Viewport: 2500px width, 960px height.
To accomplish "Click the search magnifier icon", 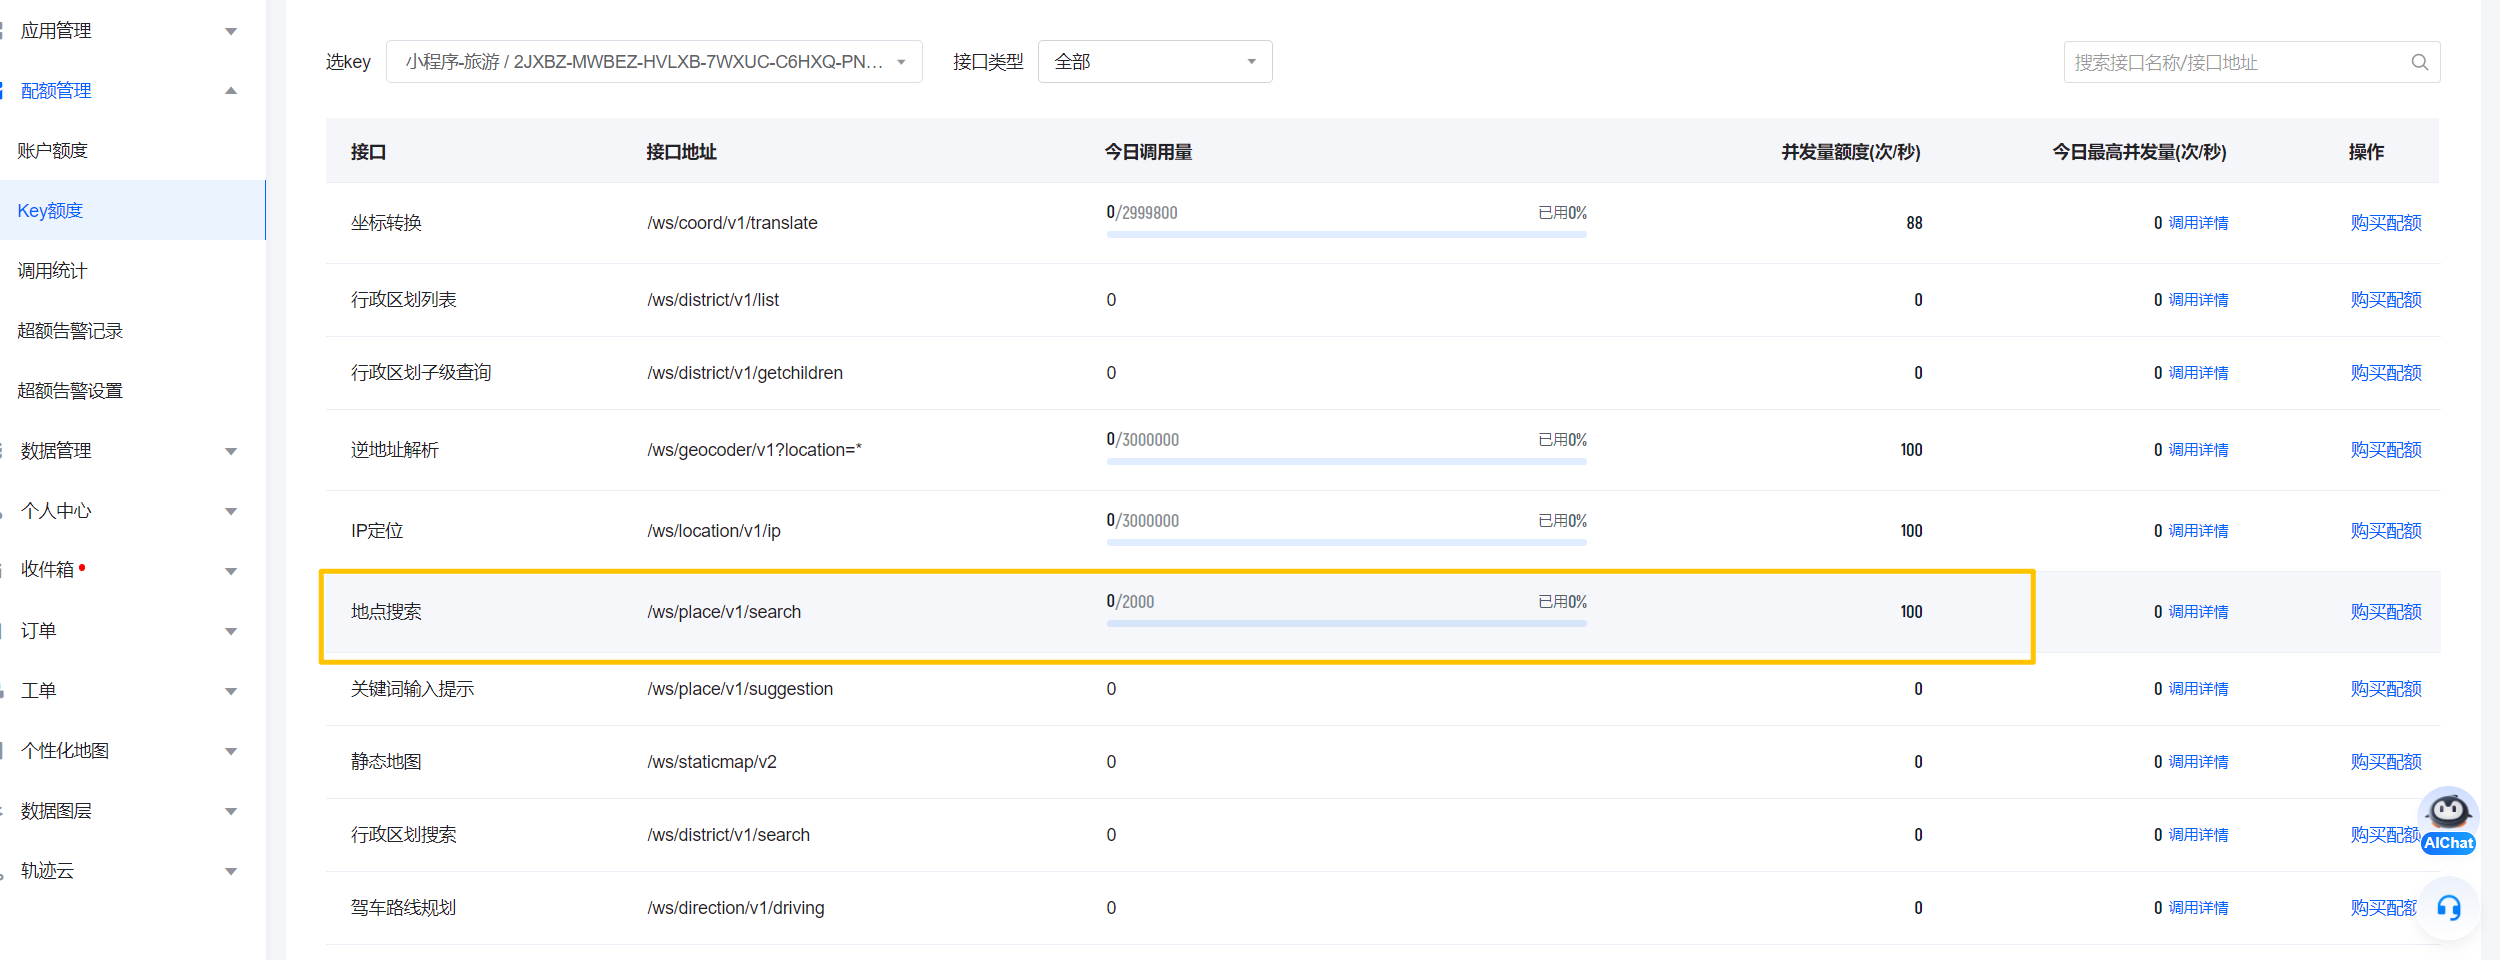I will 2419,62.
